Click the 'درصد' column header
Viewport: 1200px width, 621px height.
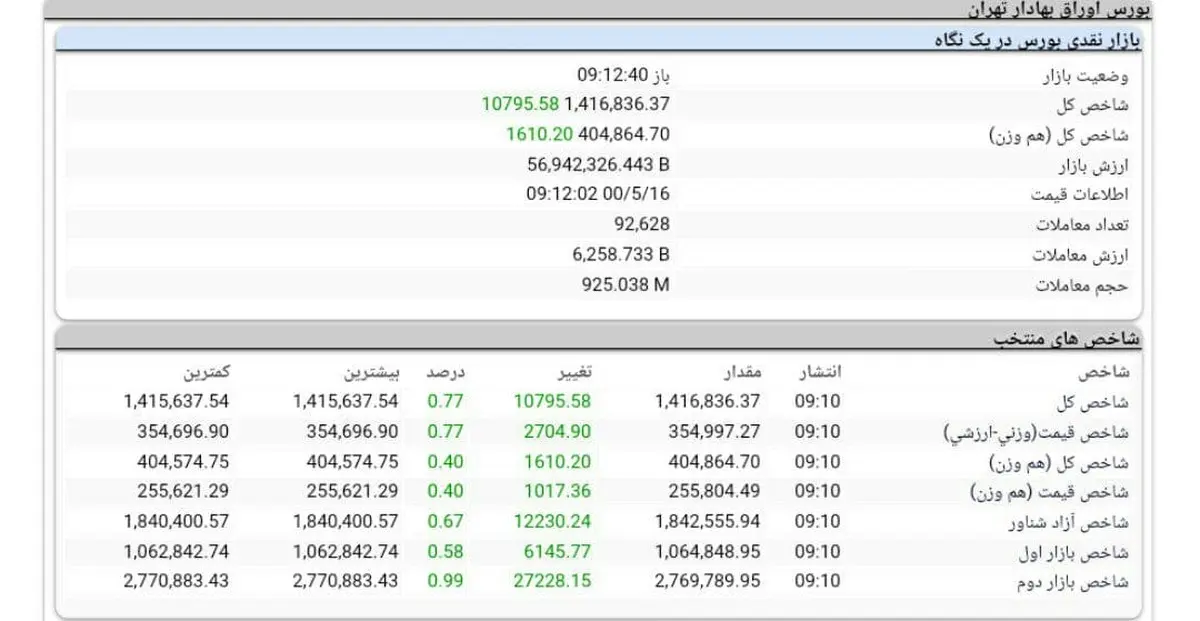point(446,372)
